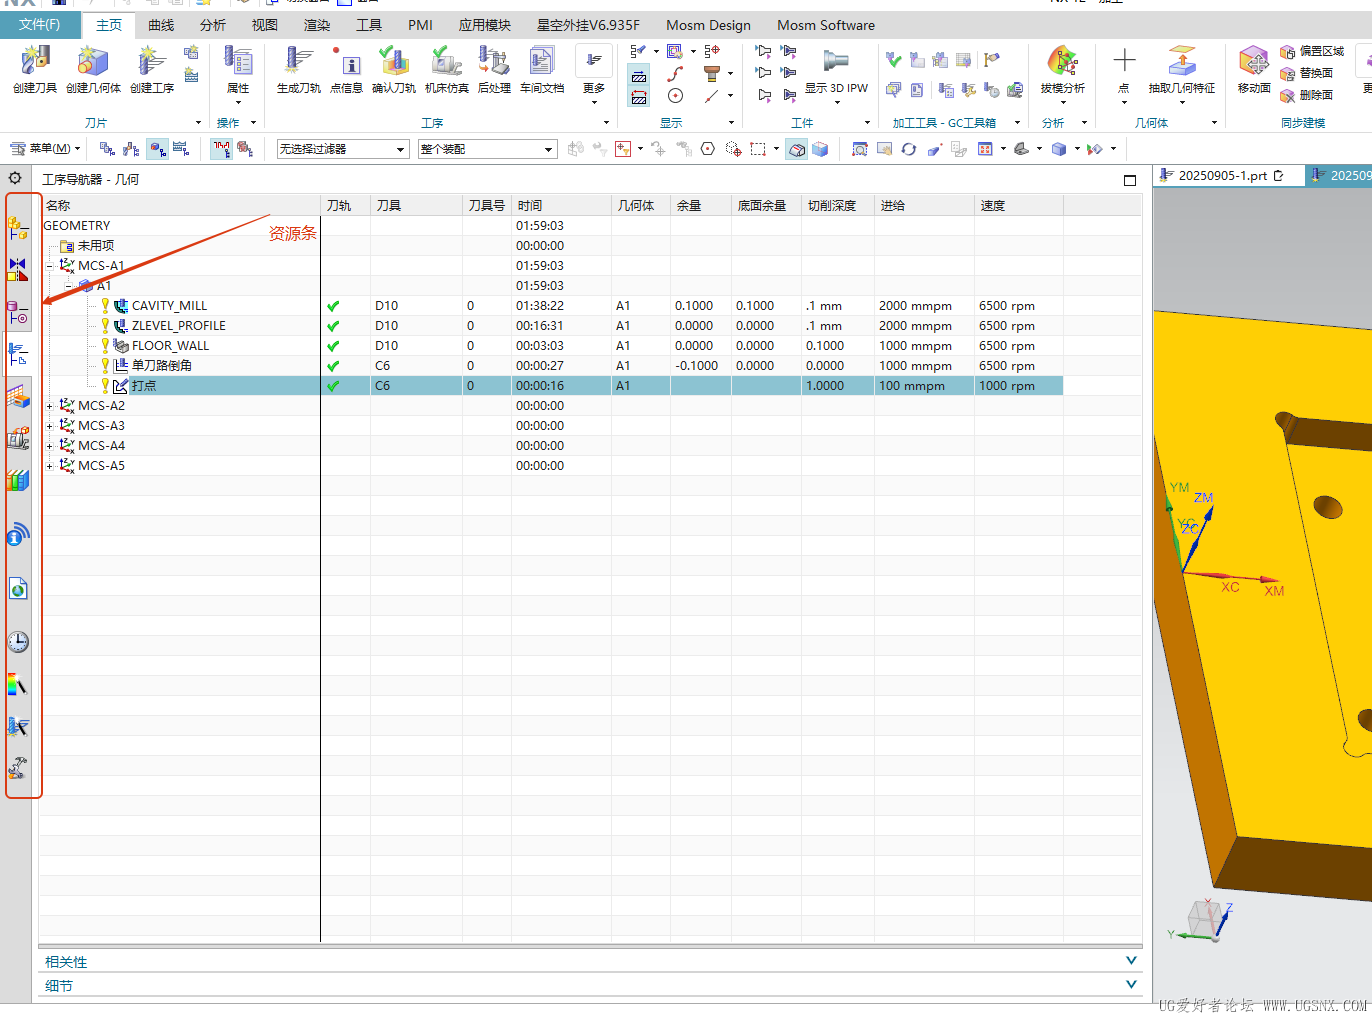Click Replace Face (替换面) icon

1306,73
